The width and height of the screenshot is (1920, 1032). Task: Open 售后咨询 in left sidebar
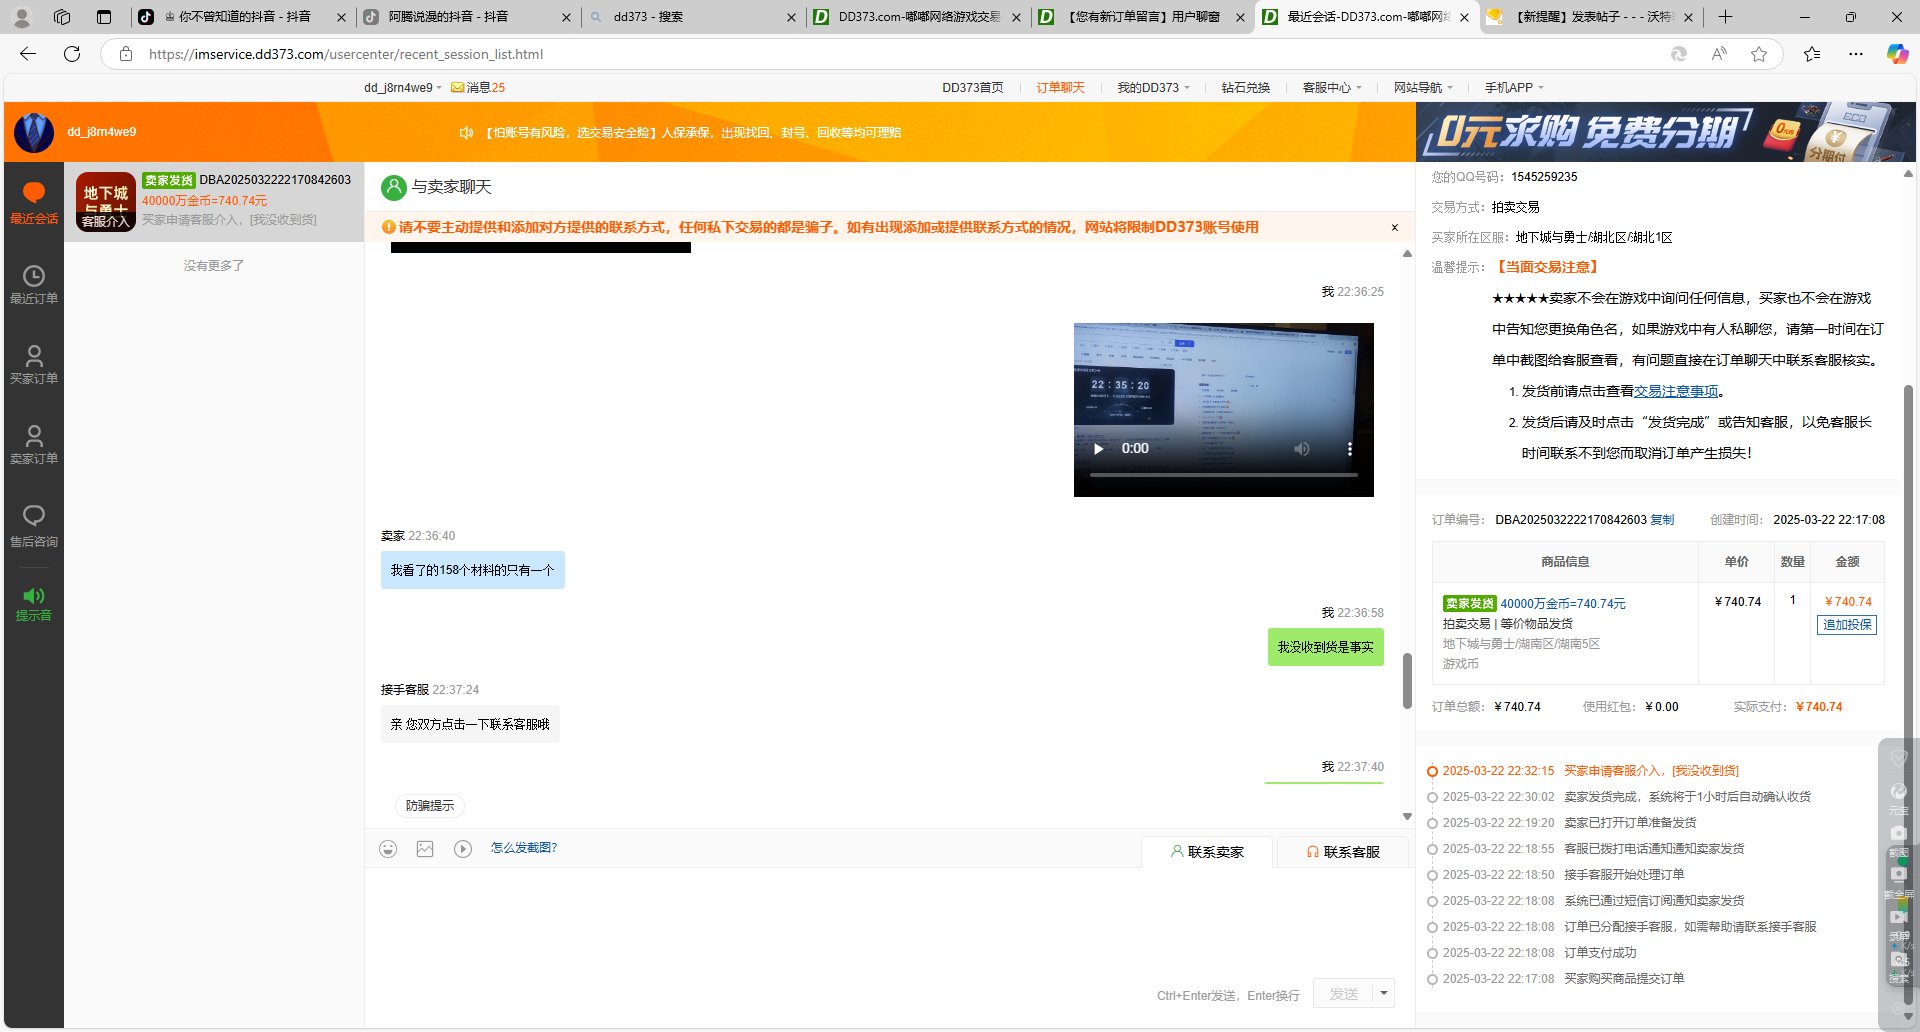pos(33,526)
